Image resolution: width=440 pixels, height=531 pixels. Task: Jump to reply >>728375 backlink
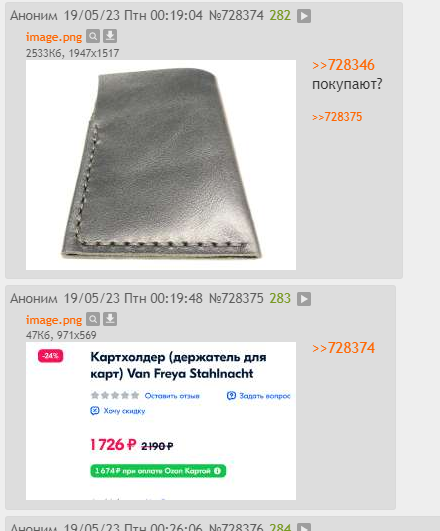[x=337, y=117]
